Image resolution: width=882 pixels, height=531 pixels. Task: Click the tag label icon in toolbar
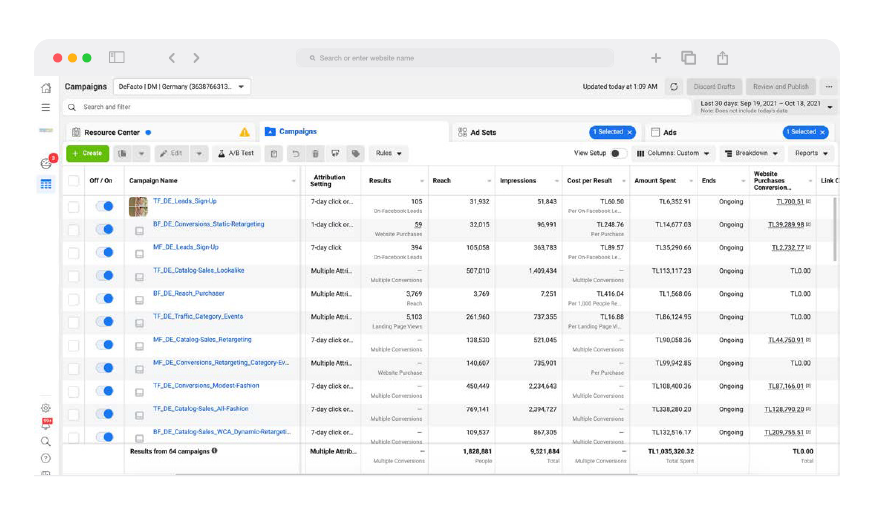[x=356, y=153]
